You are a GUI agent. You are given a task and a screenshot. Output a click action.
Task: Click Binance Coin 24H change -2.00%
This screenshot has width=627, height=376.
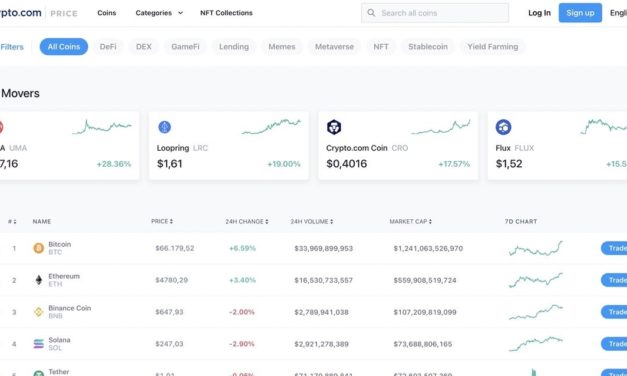[x=242, y=312]
